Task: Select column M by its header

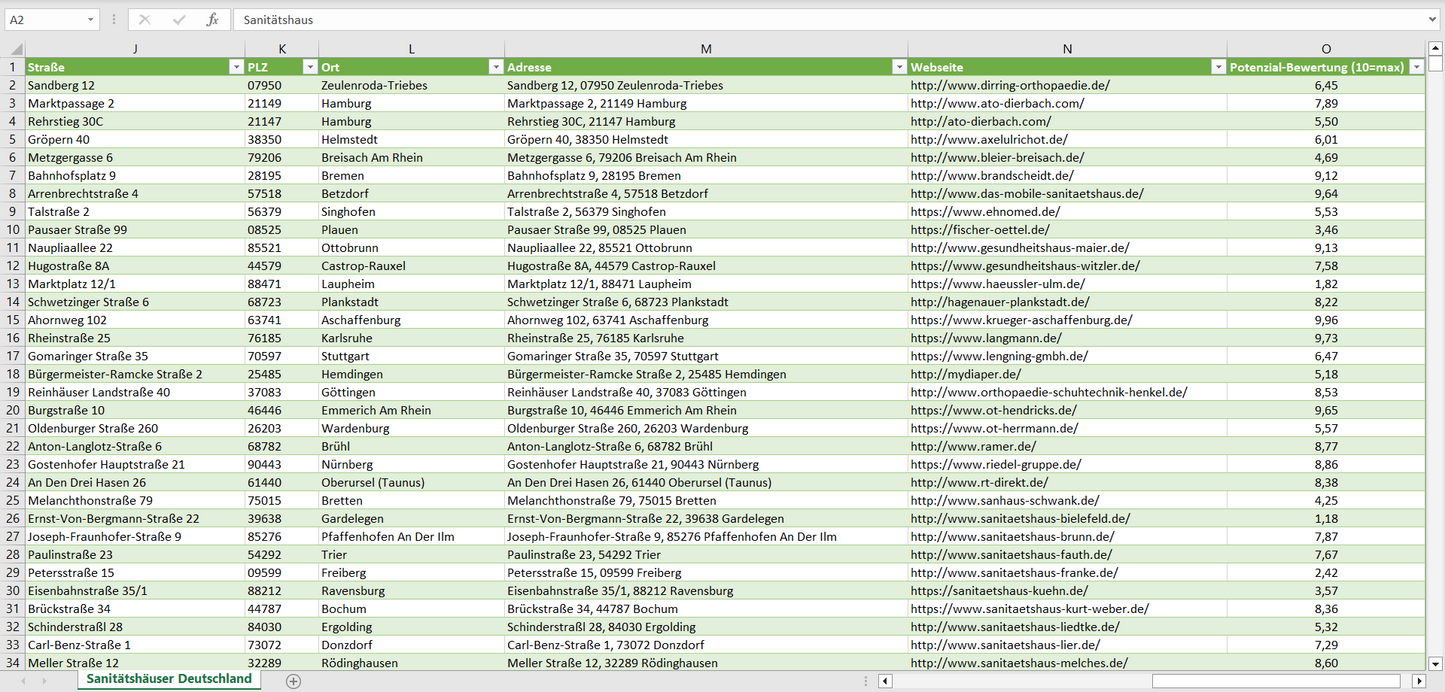Action: click(706, 49)
